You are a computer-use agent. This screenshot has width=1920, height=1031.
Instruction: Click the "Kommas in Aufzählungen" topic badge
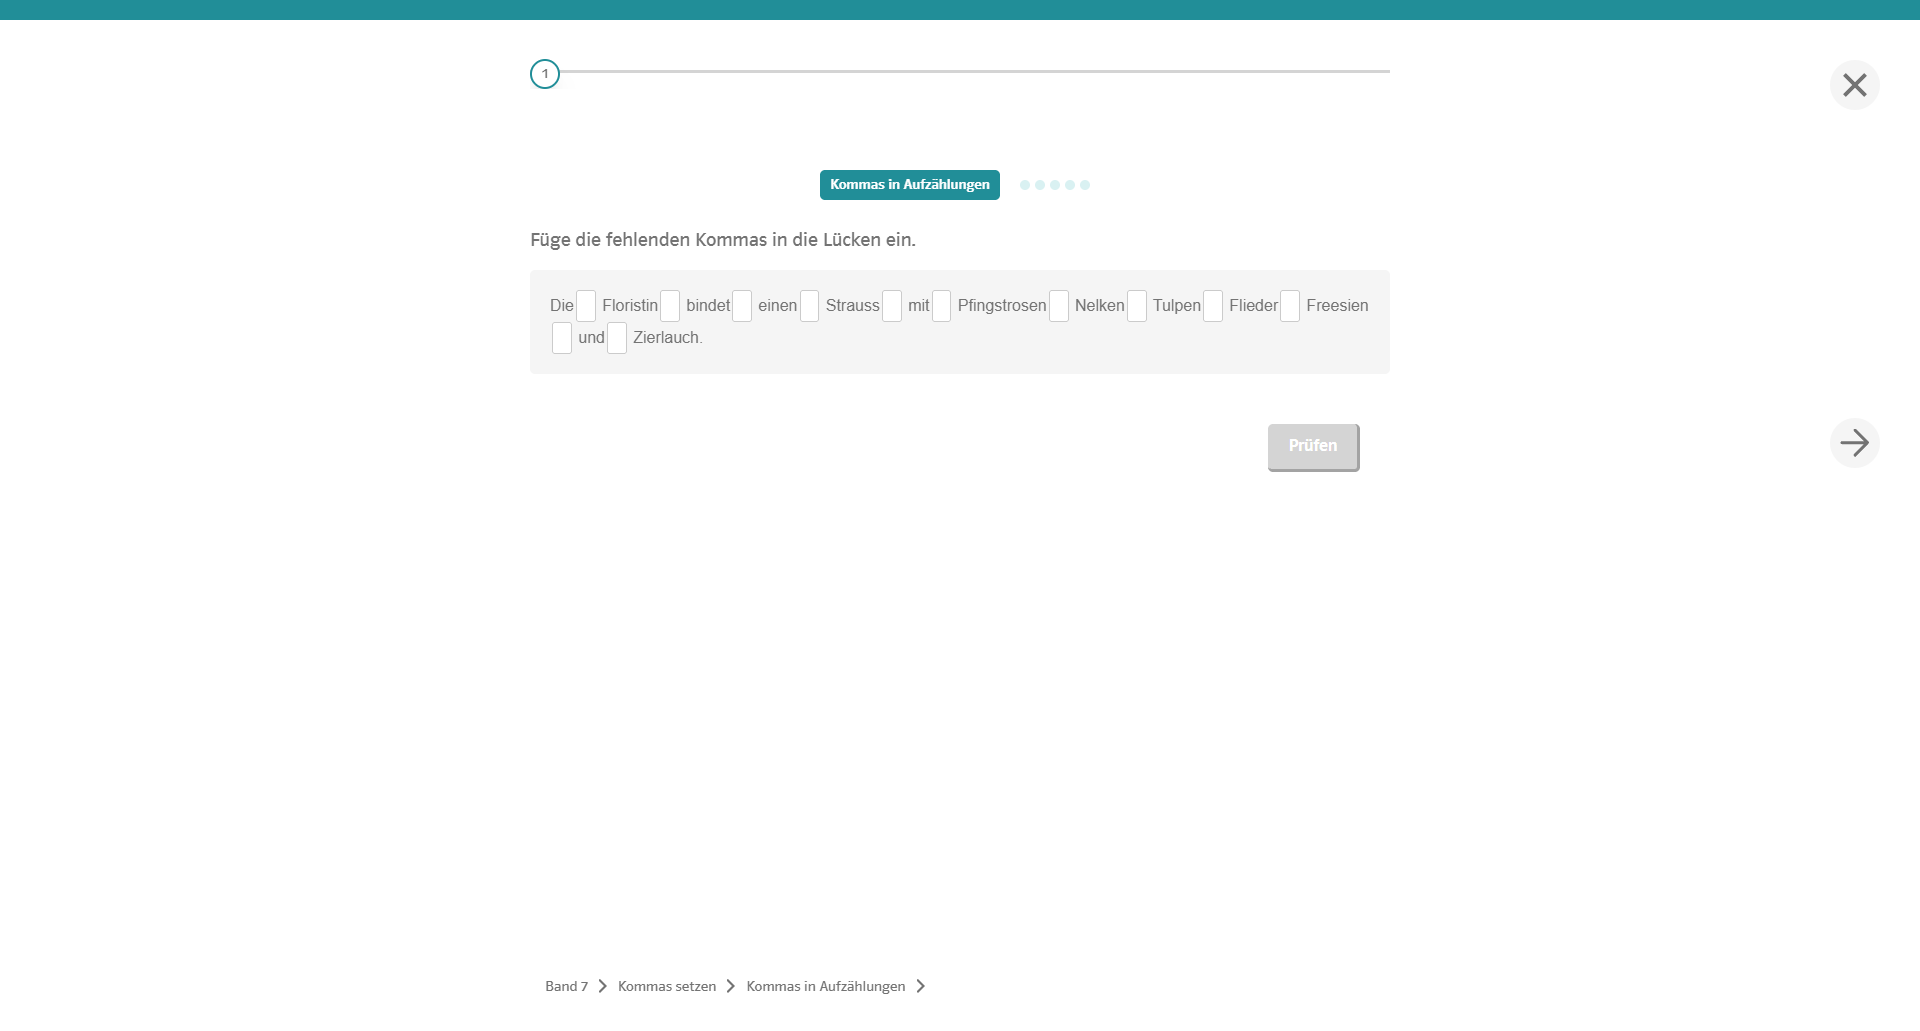909,185
